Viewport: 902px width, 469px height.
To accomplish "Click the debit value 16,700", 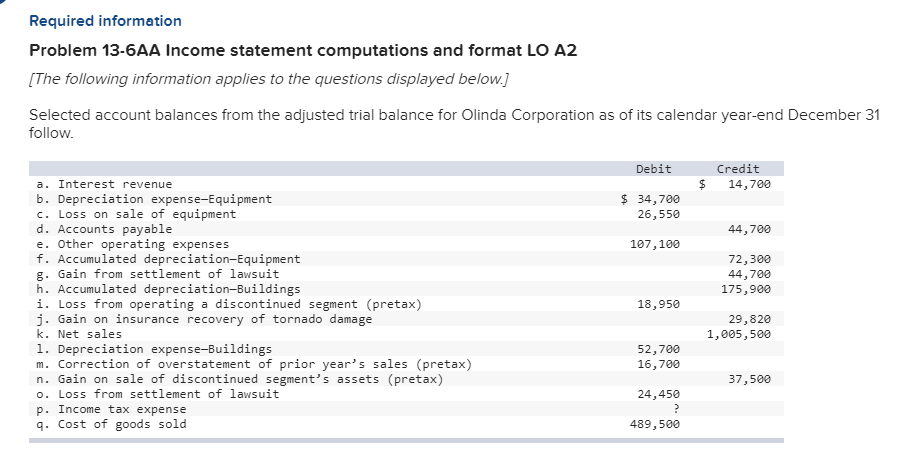I will 658,364.
